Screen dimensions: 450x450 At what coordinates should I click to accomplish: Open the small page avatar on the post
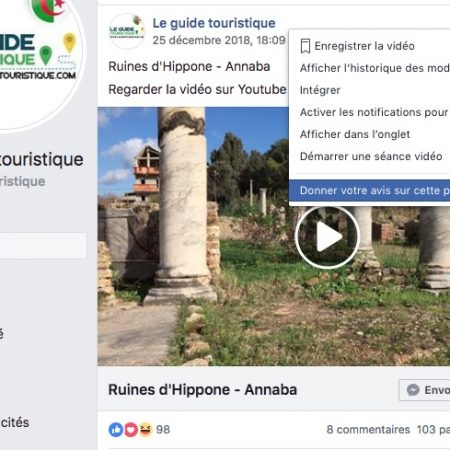127,31
